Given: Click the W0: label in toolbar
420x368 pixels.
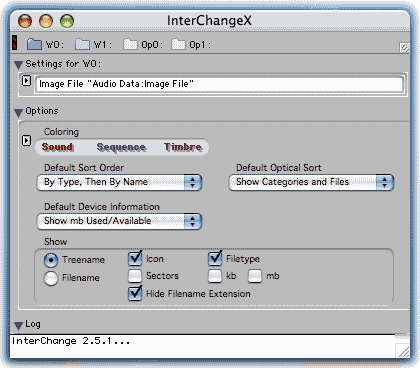Looking at the screenshot, I should [x=55, y=45].
